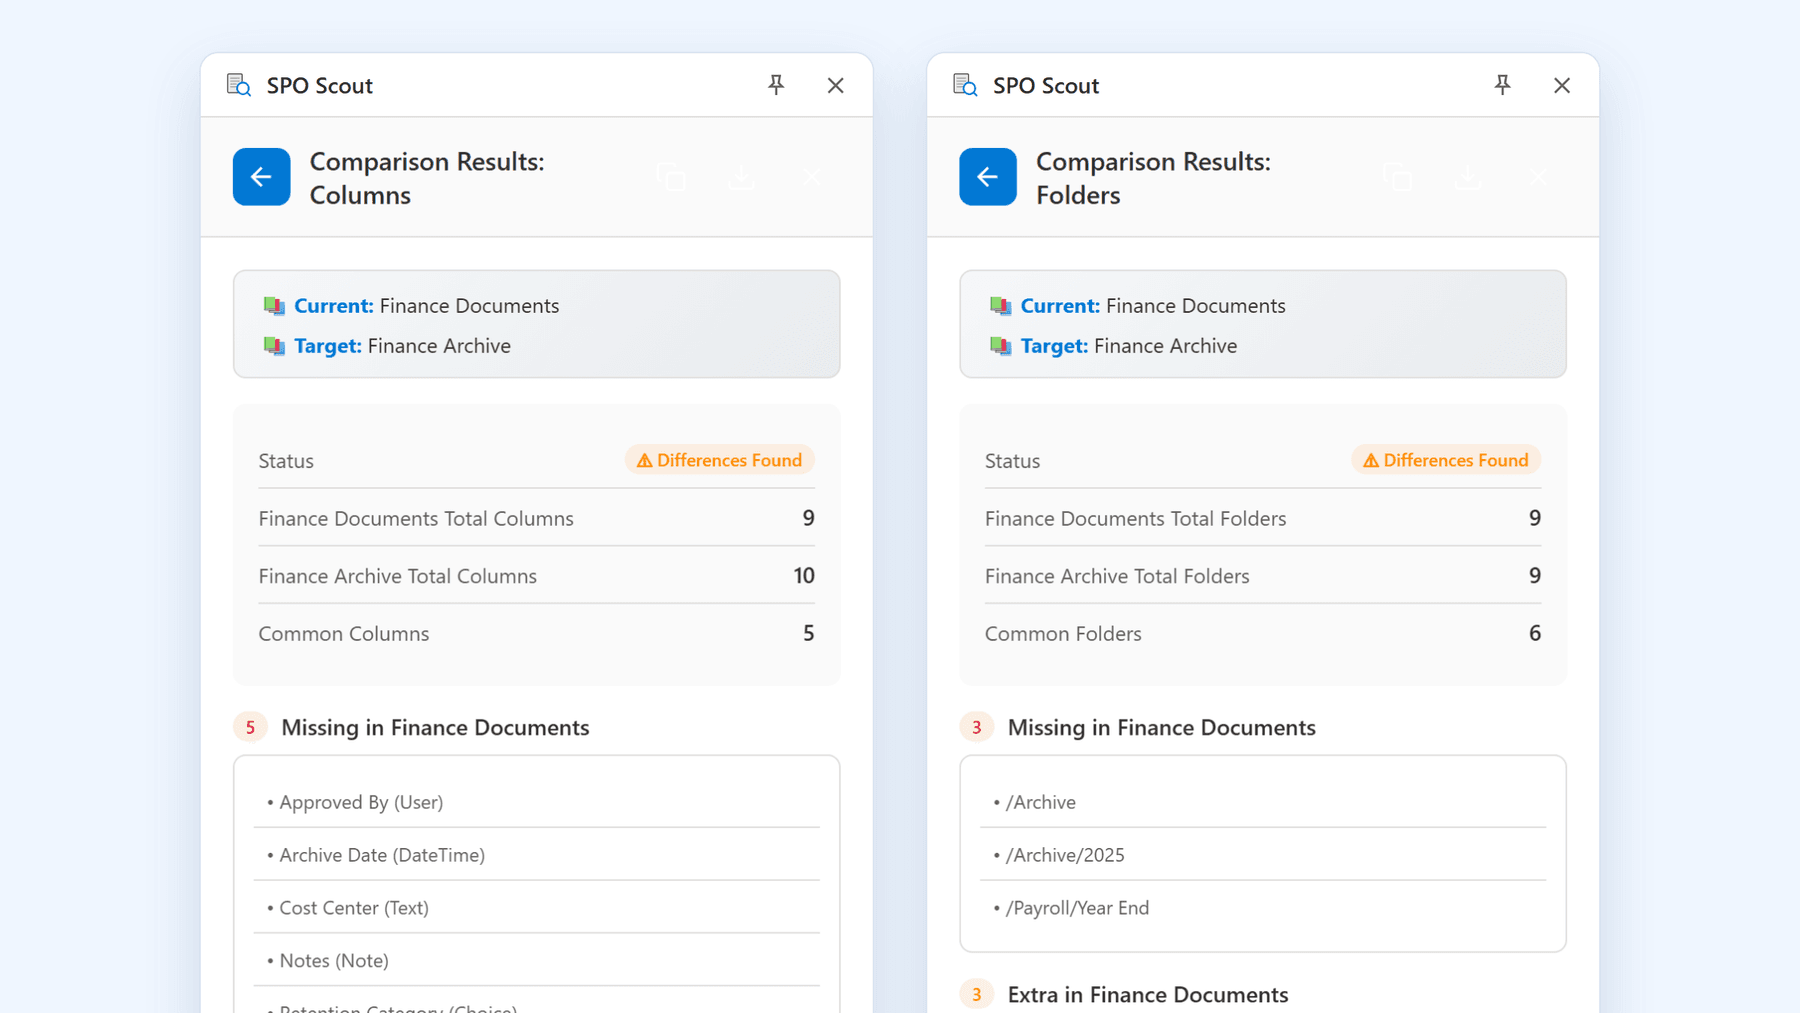Download the Columns comparison results
This screenshot has width=1800, height=1013.
[x=741, y=177]
